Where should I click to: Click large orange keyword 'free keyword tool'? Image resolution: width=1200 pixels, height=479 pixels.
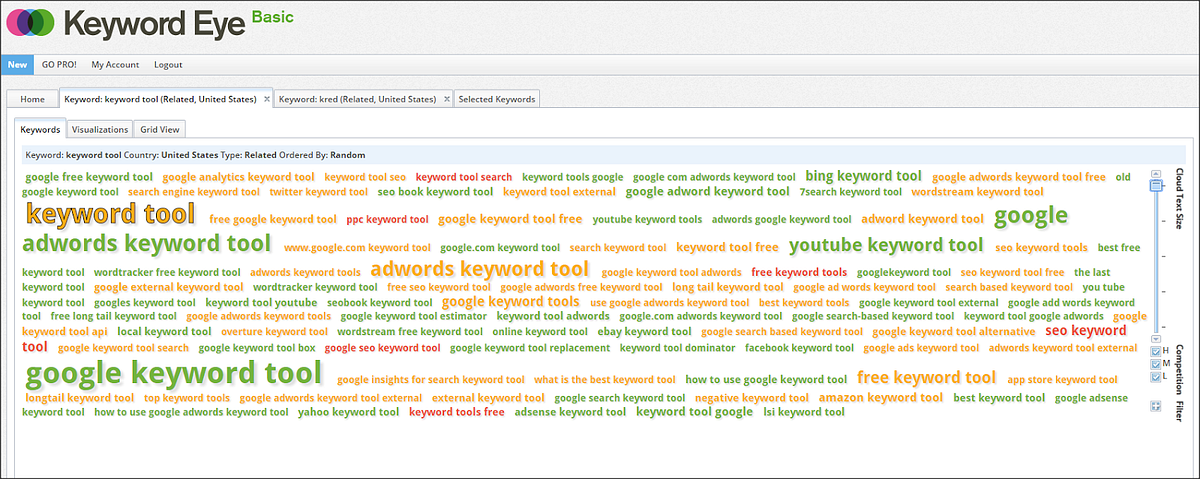[x=926, y=377]
